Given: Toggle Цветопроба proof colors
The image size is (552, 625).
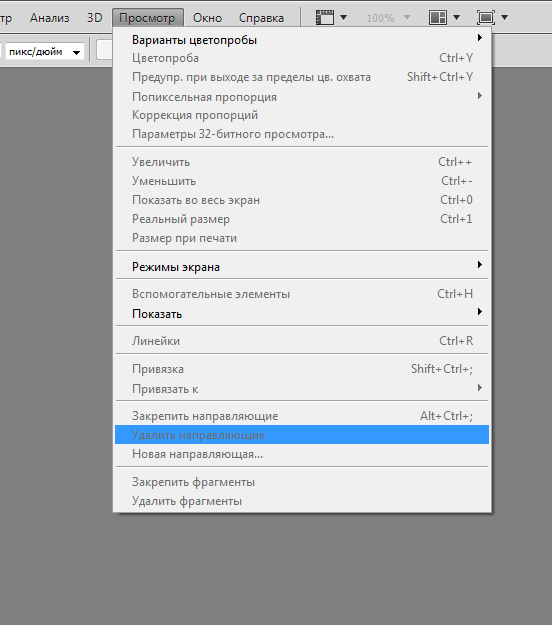Looking at the screenshot, I should tap(302, 58).
